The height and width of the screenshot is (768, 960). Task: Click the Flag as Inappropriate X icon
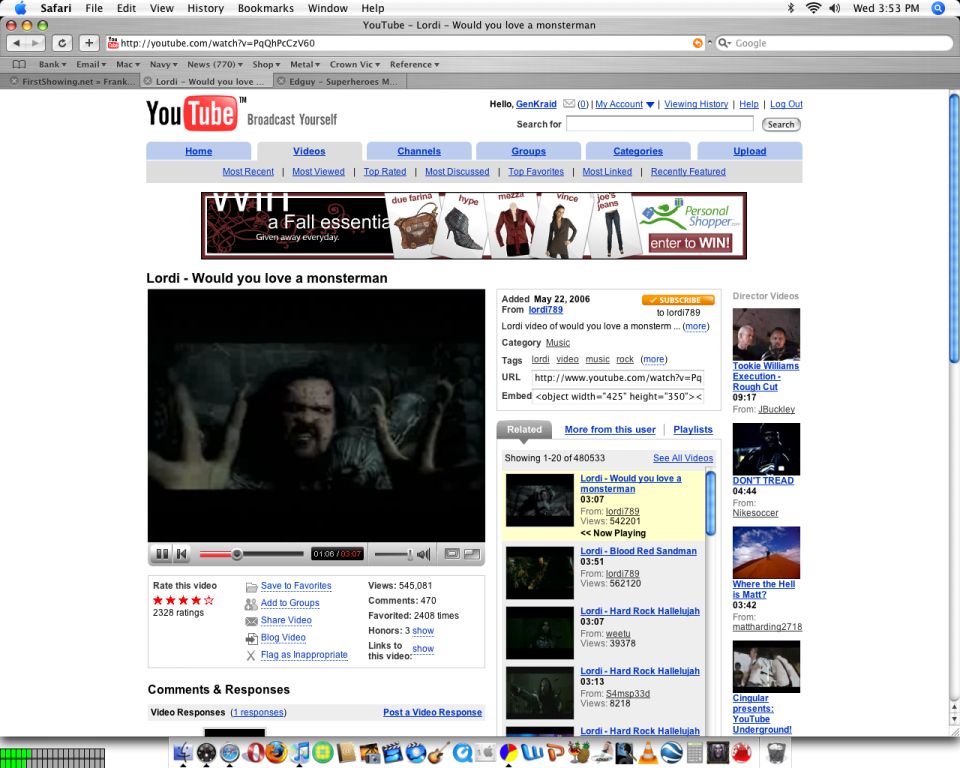point(250,655)
